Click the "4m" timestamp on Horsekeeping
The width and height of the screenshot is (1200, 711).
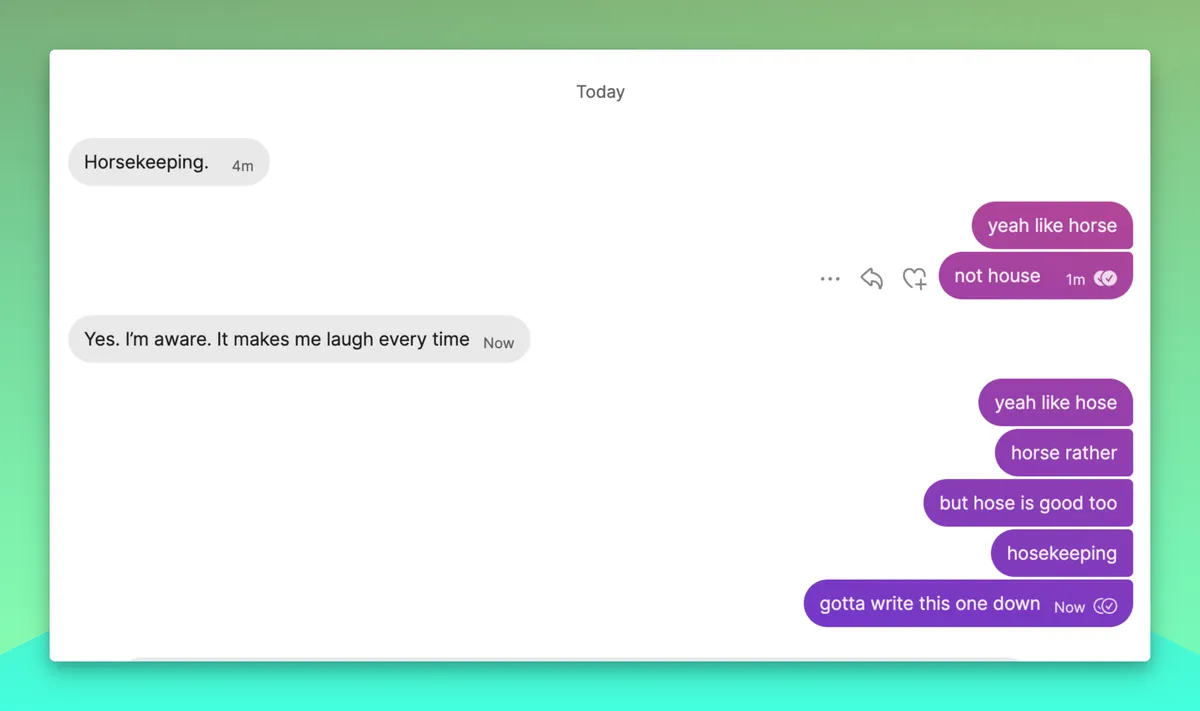point(243,166)
